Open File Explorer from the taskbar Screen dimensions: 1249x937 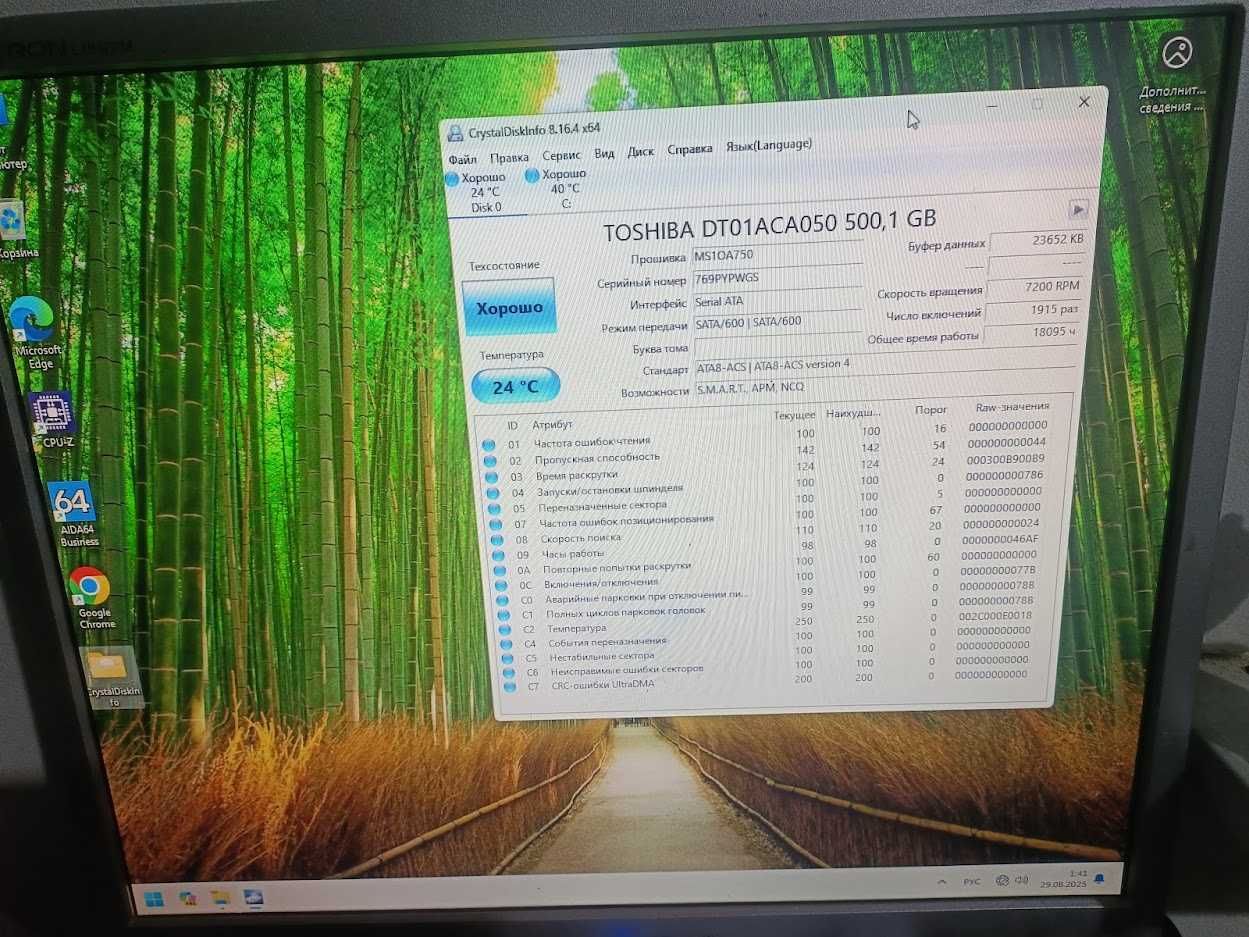(221, 897)
